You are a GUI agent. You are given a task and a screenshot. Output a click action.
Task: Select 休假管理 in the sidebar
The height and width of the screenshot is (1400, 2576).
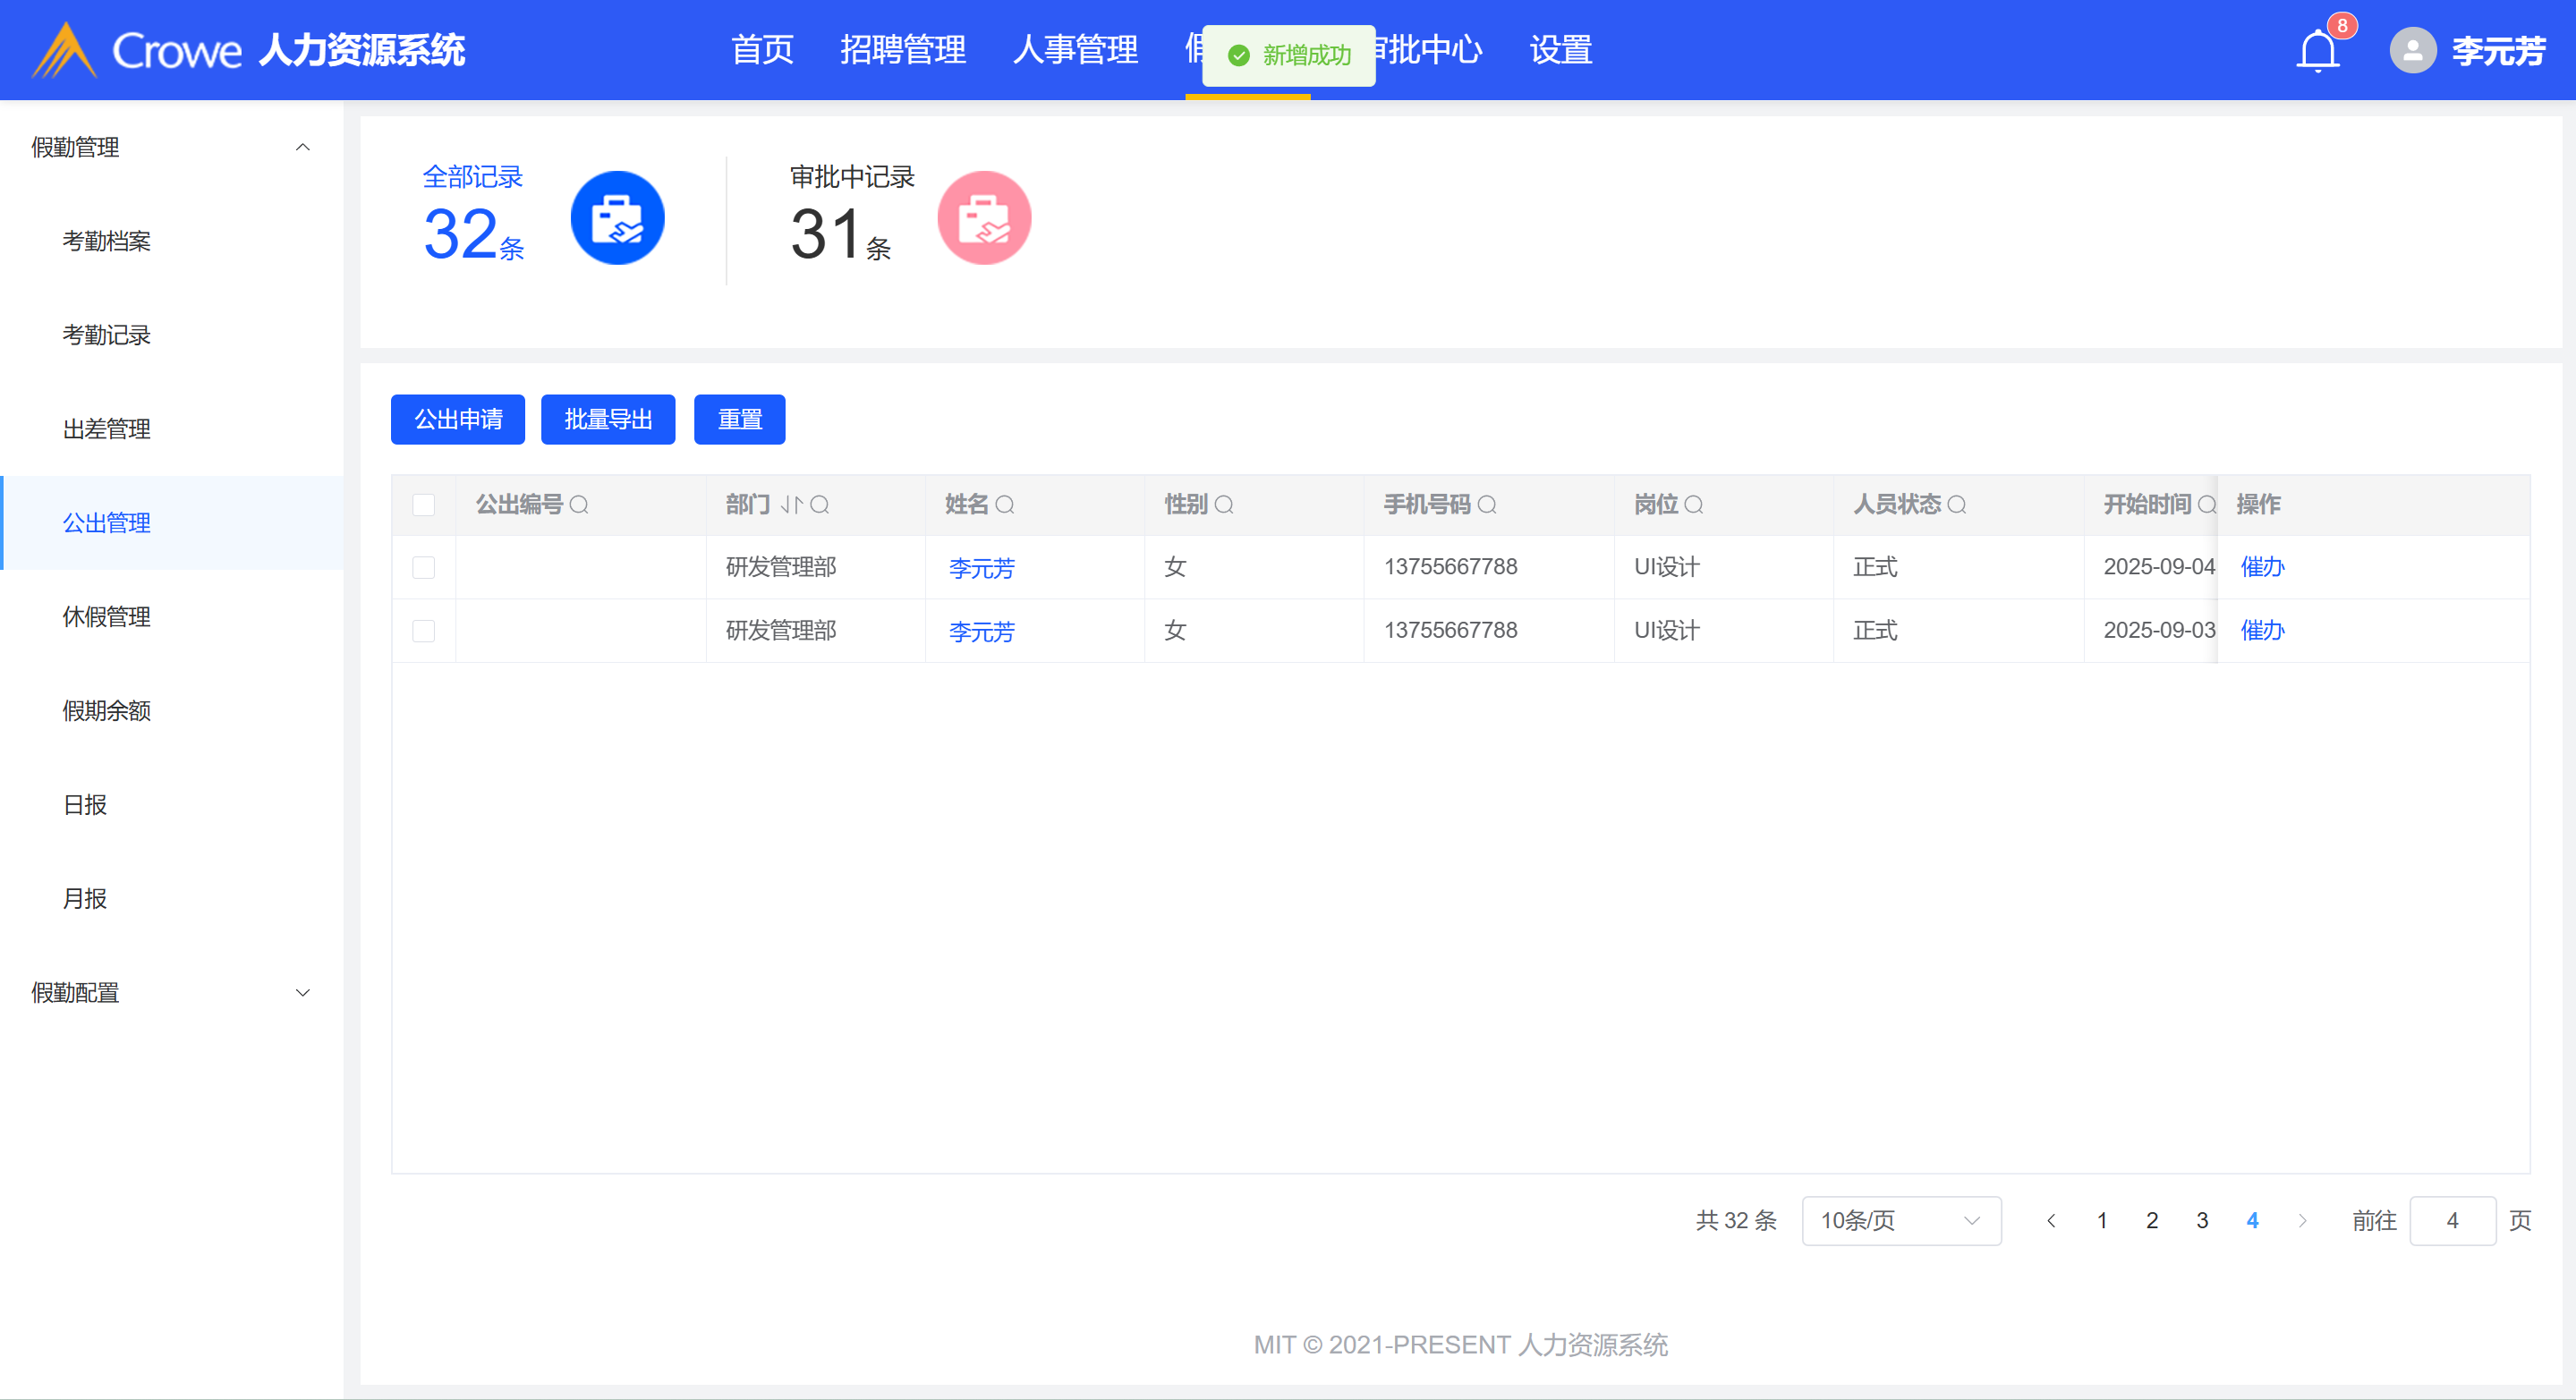click(106, 617)
